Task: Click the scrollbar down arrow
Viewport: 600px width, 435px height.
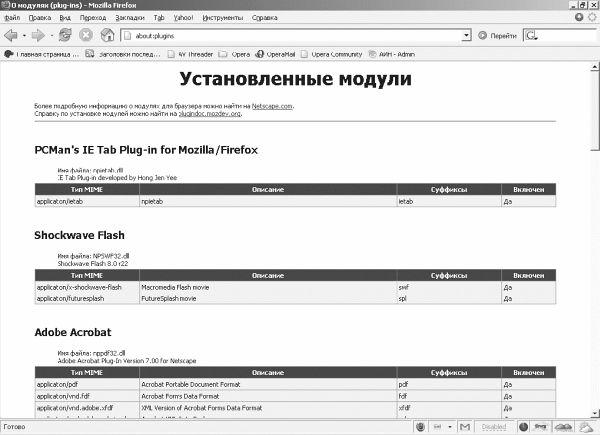Action: pyautogui.click(x=595, y=413)
